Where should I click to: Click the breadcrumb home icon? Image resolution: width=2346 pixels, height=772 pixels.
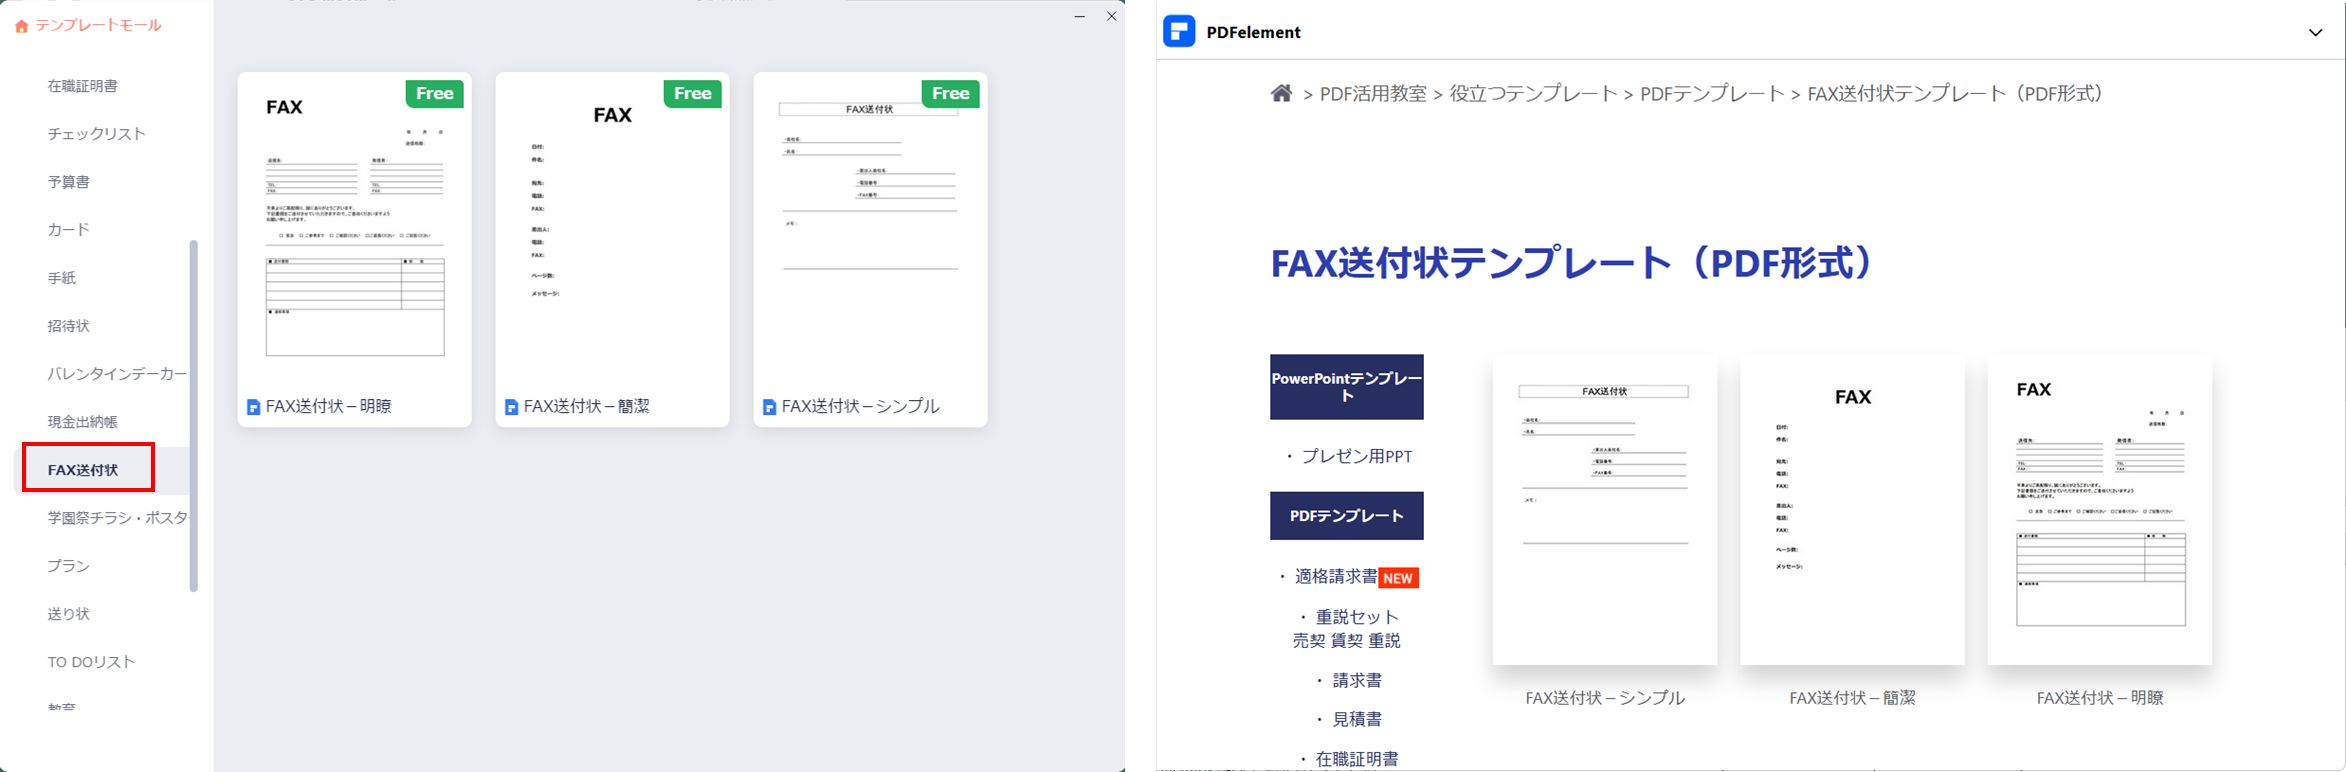[1281, 93]
